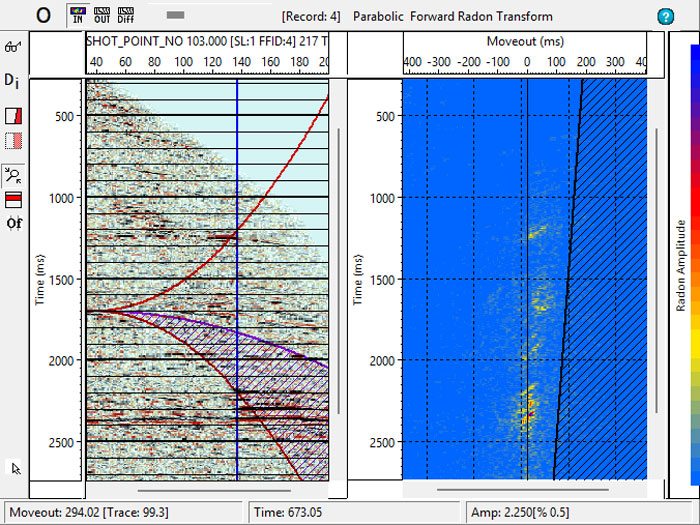Click the gray slider bar in top toolbar
The height and width of the screenshot is (525, 700).
tap(175, 15)
